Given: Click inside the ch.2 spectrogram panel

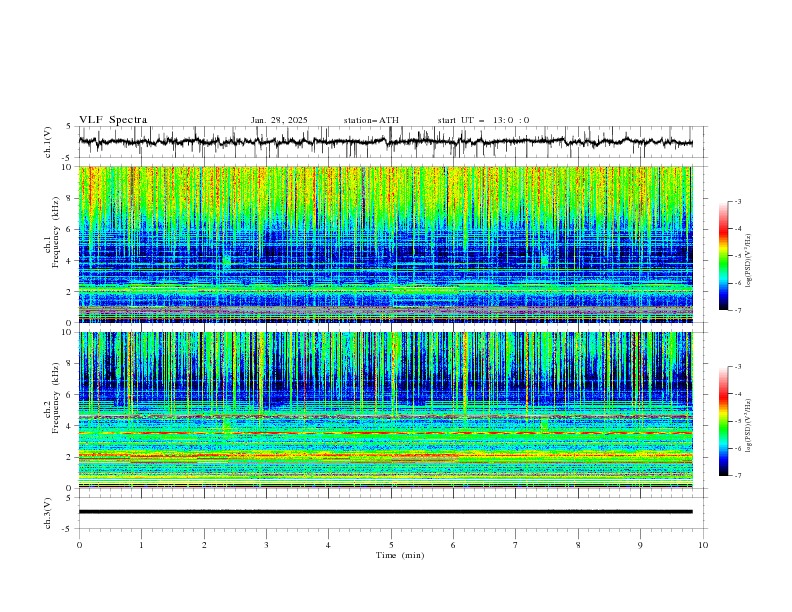Looking at the screenshot, I should click(385, 410).
